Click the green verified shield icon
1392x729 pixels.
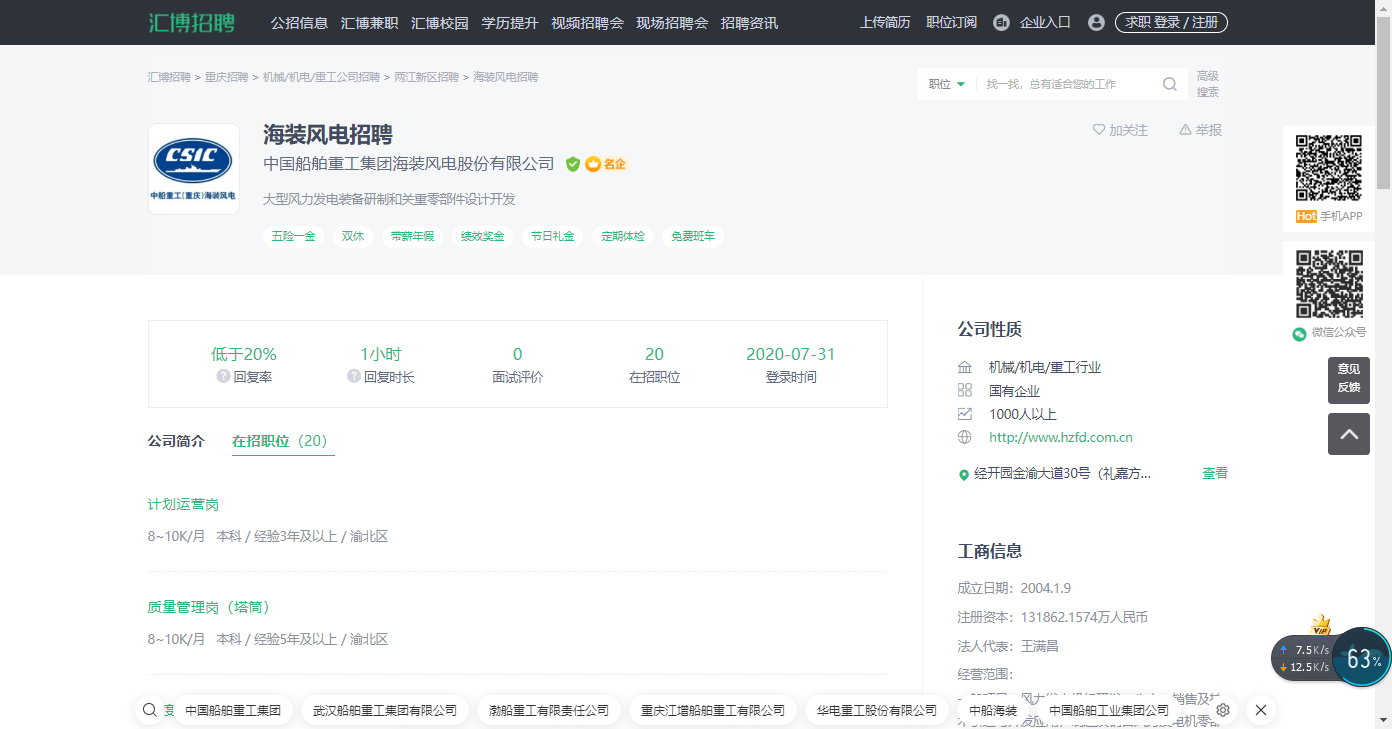[573, 164]
